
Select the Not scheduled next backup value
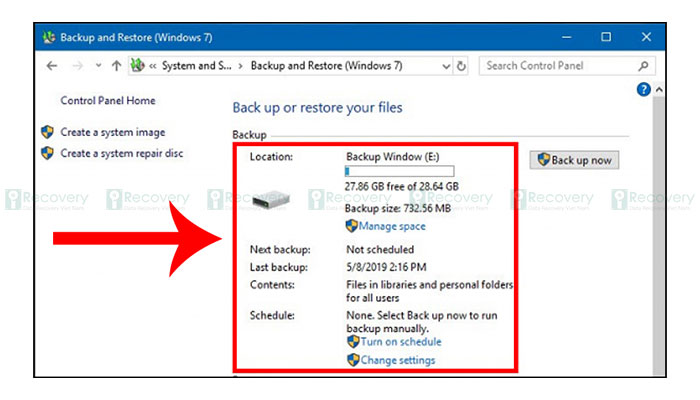380,250
